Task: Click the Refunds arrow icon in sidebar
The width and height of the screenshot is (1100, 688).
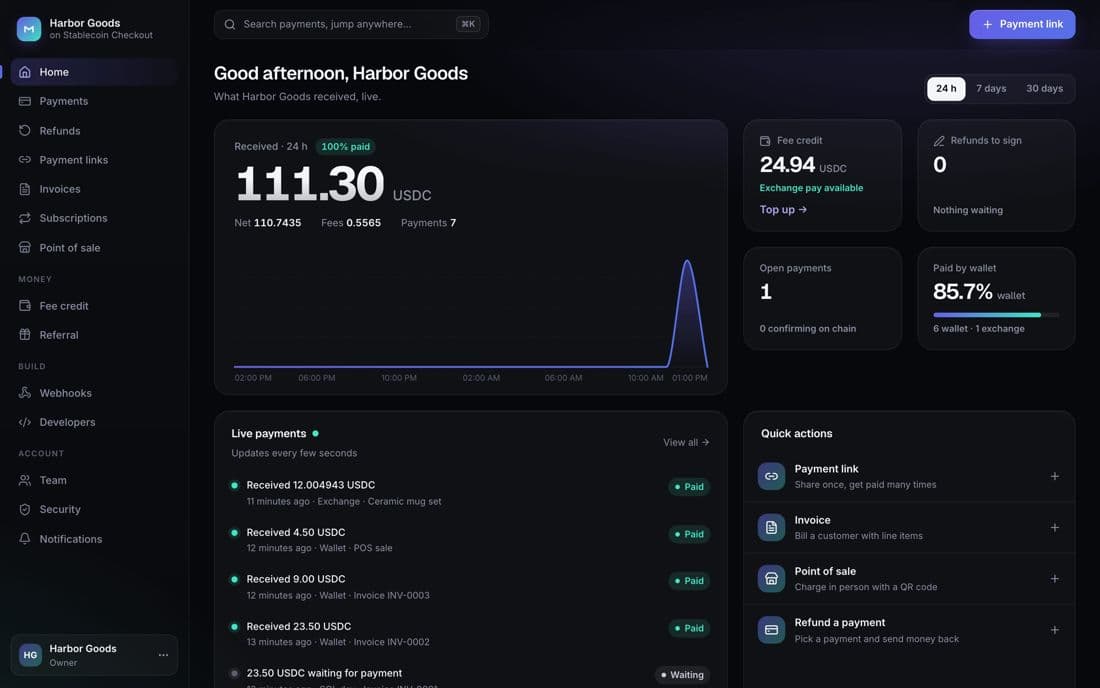Action: pos(25,130)
